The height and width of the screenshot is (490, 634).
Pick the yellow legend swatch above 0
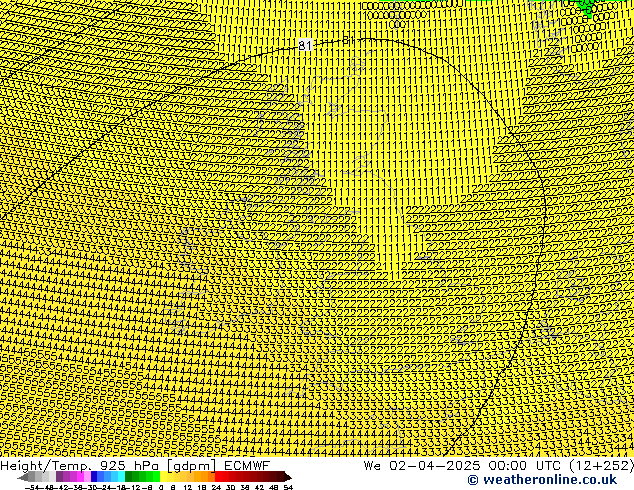[163, 477]
